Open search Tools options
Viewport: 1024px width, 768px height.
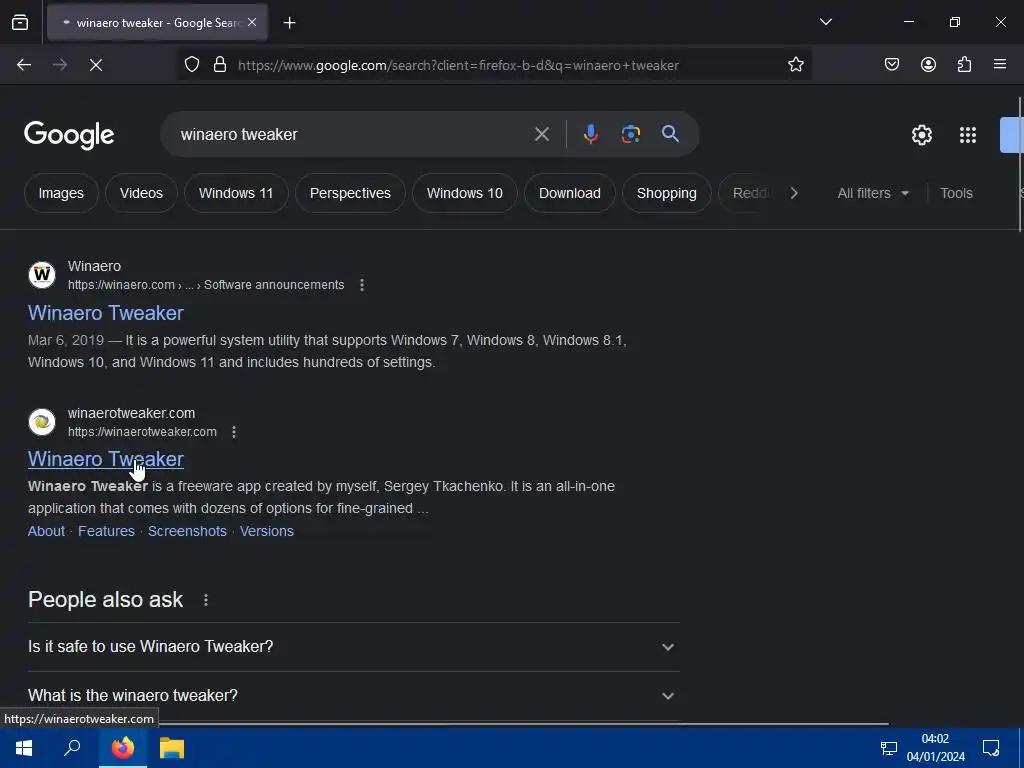click(956, 193)
